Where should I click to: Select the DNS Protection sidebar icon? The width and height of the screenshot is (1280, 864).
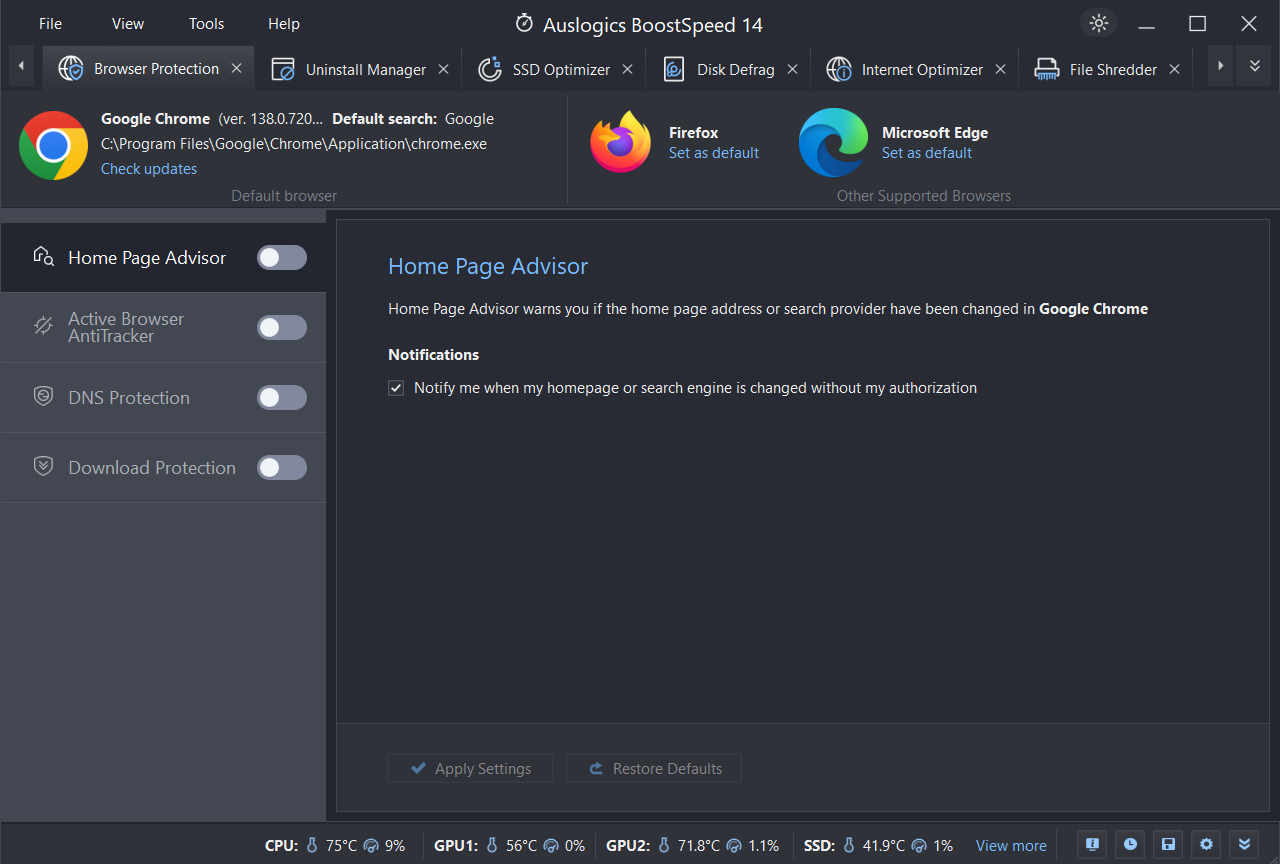42,396
